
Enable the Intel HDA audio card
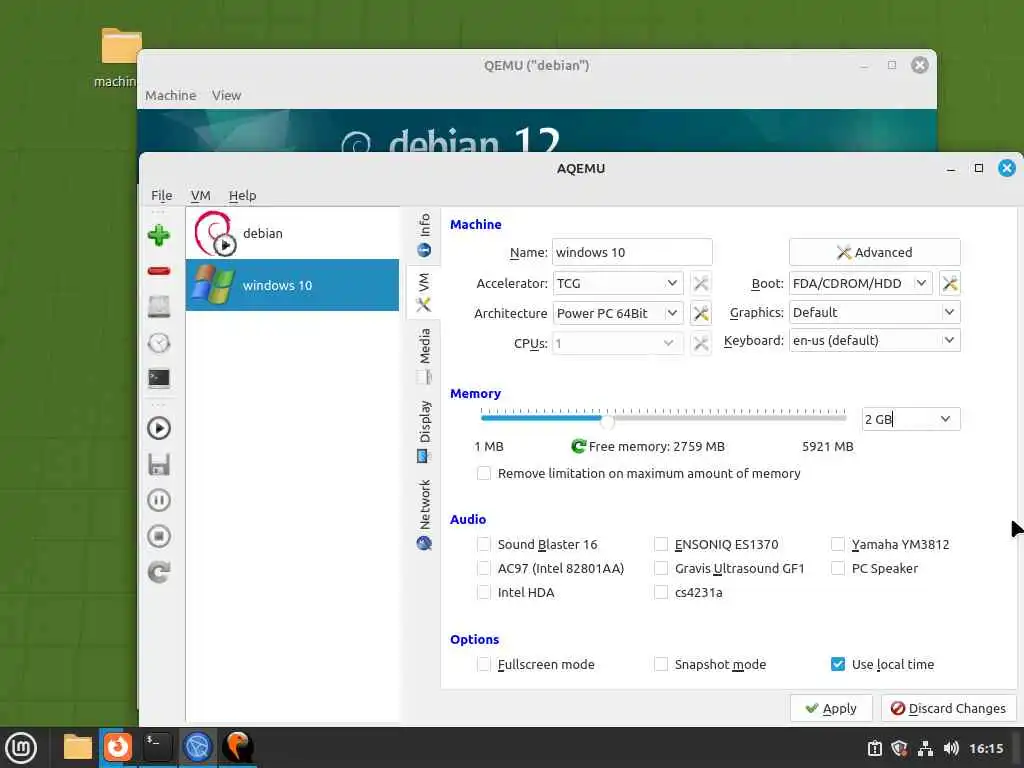pos(484,592)
